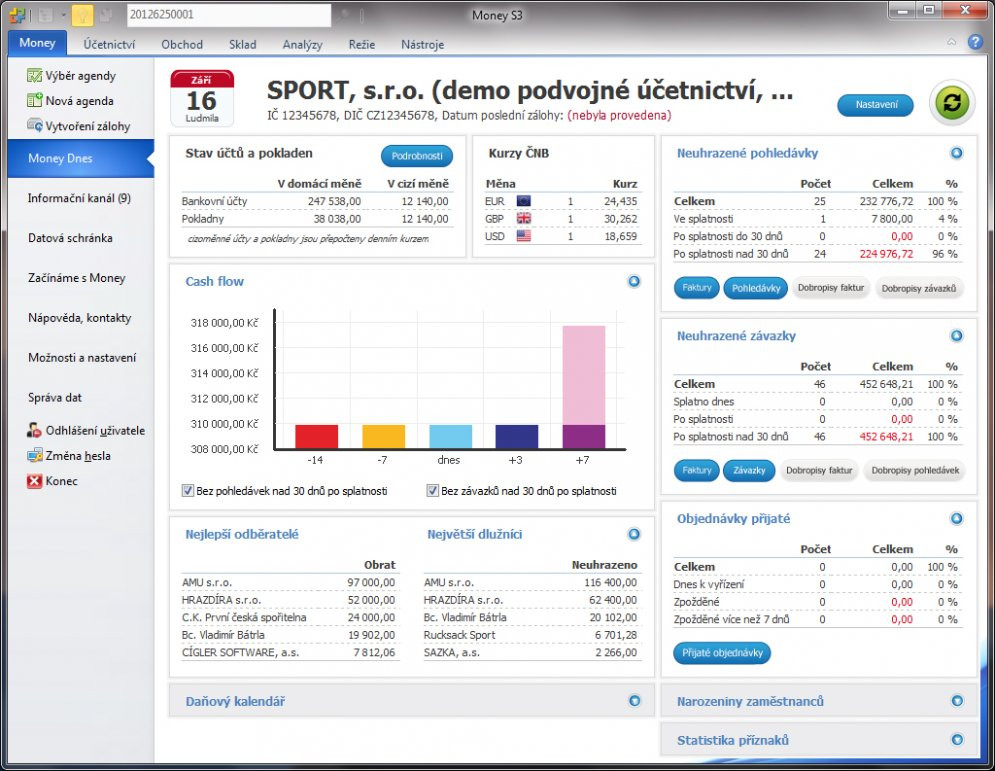Screen dimensions: 995x771
Task: Expand the Statistika příznaků panel
Action: click(x=957, y=740)
